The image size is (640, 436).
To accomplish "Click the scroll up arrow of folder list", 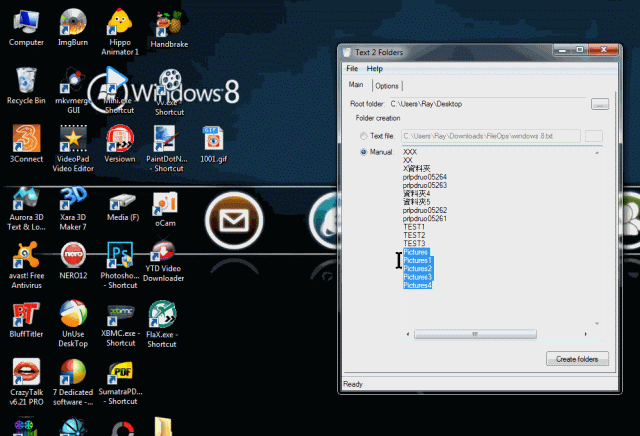I will click(x=597, y=153).
